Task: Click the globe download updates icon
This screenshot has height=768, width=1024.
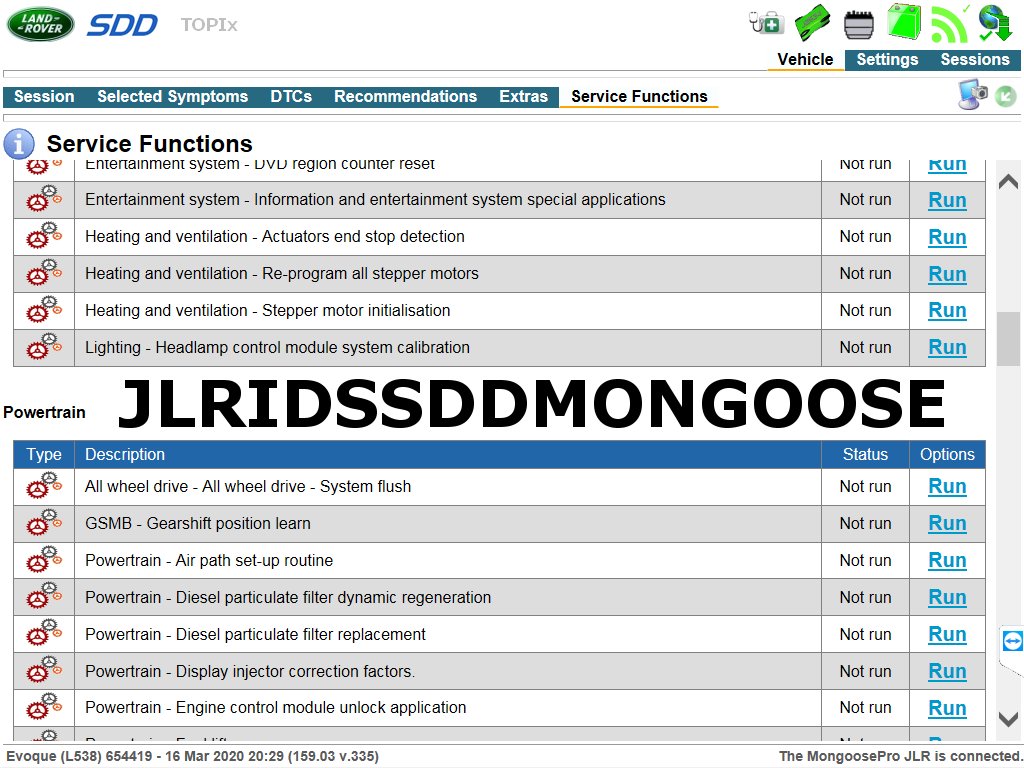Action: [x=995, y=23]
